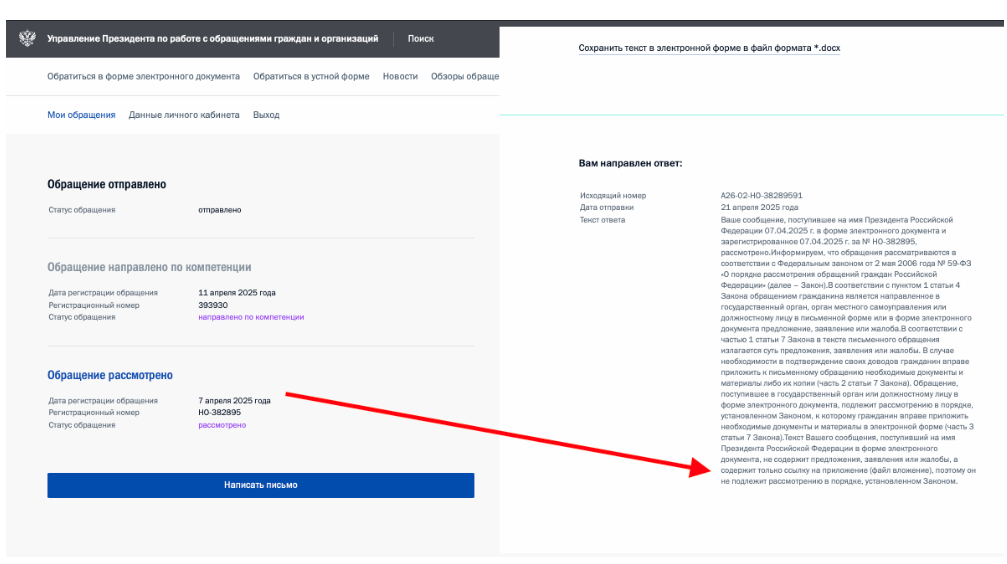Select the registration number НО-382895
Image resolution: width=1007 pixels, height=564 pixels.
[220, 412]
